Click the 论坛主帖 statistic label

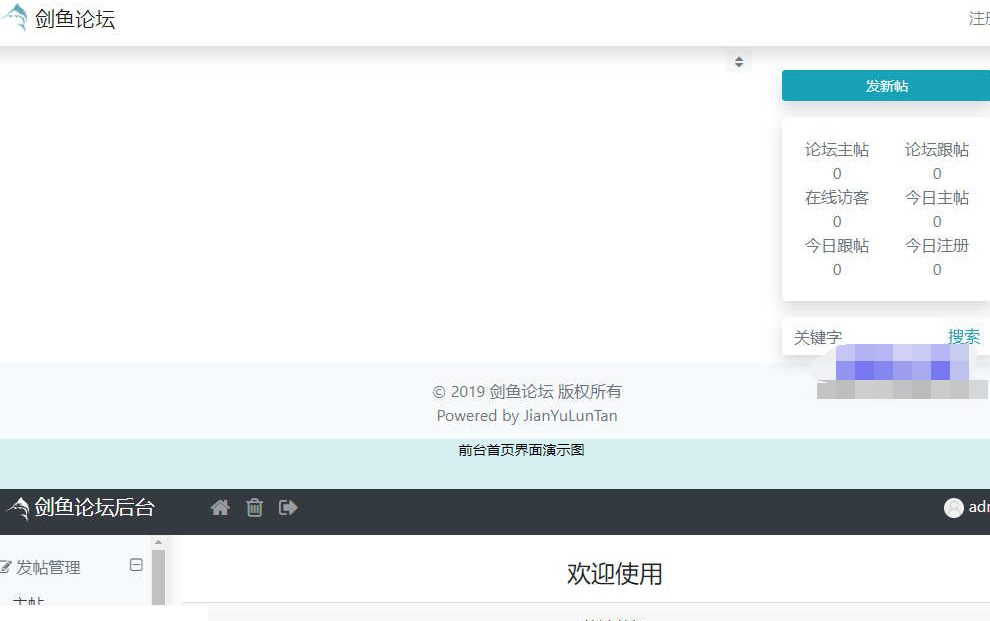tap(837, 150)
